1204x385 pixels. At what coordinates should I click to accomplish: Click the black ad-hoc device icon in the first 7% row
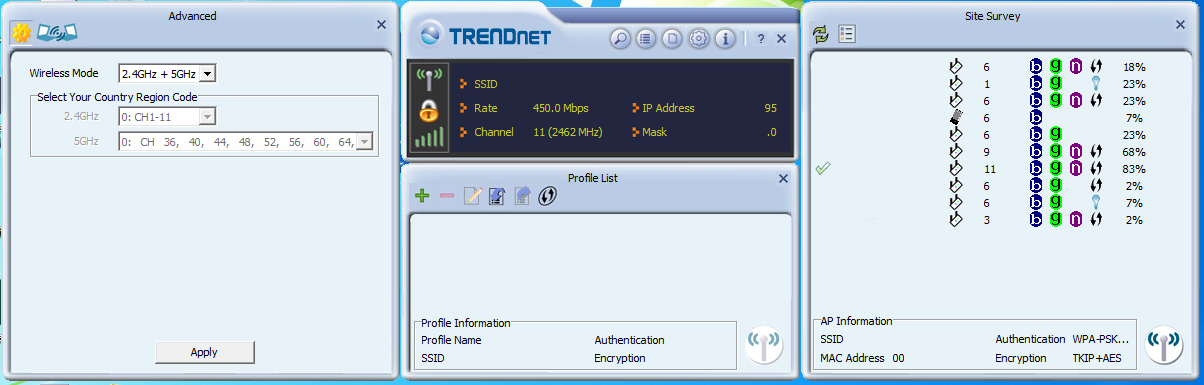(x=955, y=118)
